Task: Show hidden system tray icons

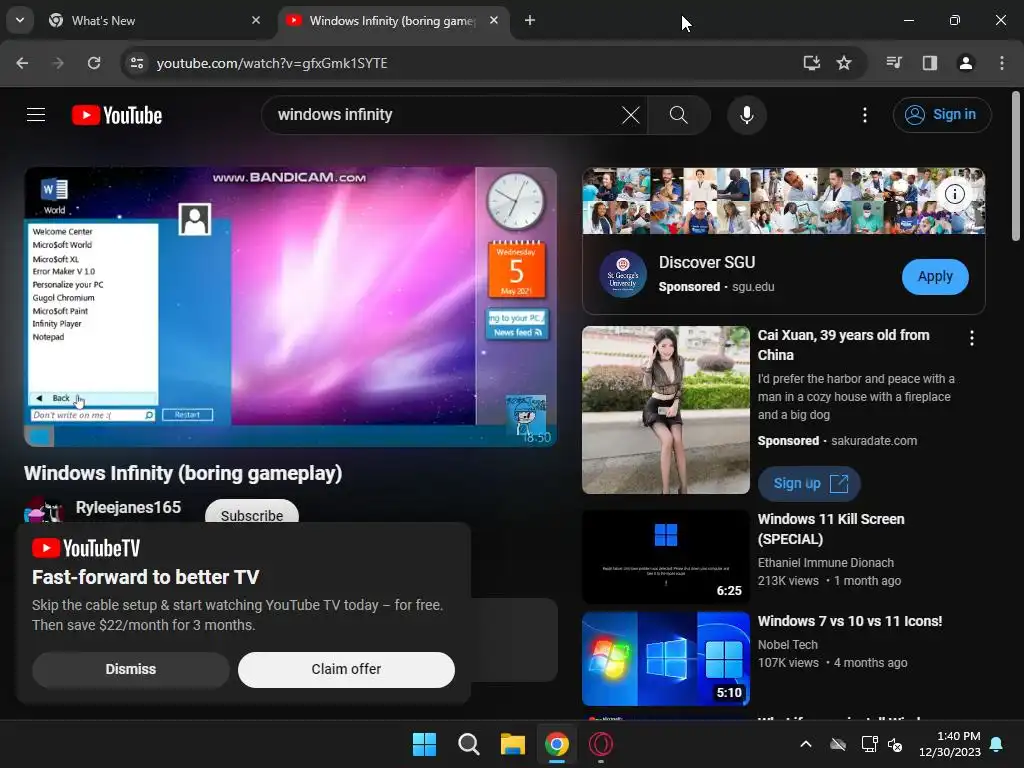Action: [x=806, y=744]
